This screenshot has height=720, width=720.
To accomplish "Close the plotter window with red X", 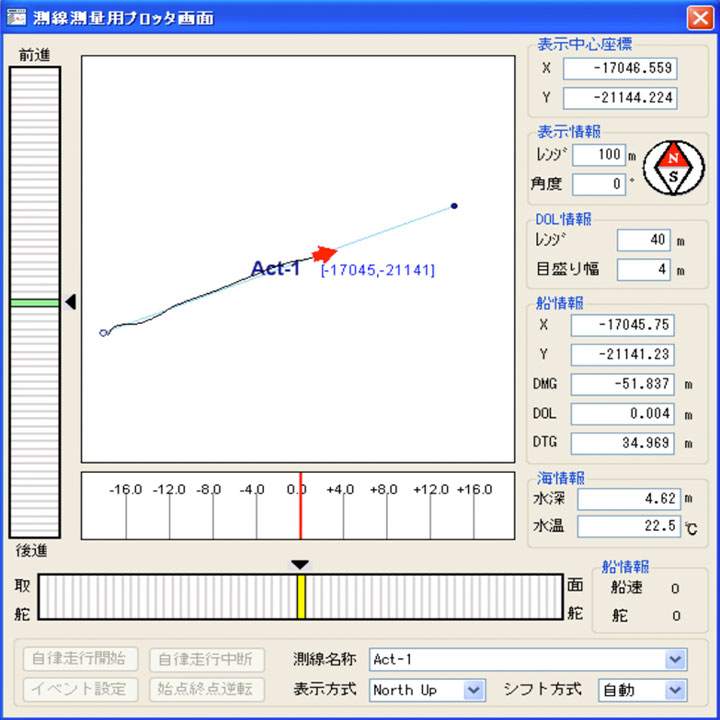I will point(698,17).
